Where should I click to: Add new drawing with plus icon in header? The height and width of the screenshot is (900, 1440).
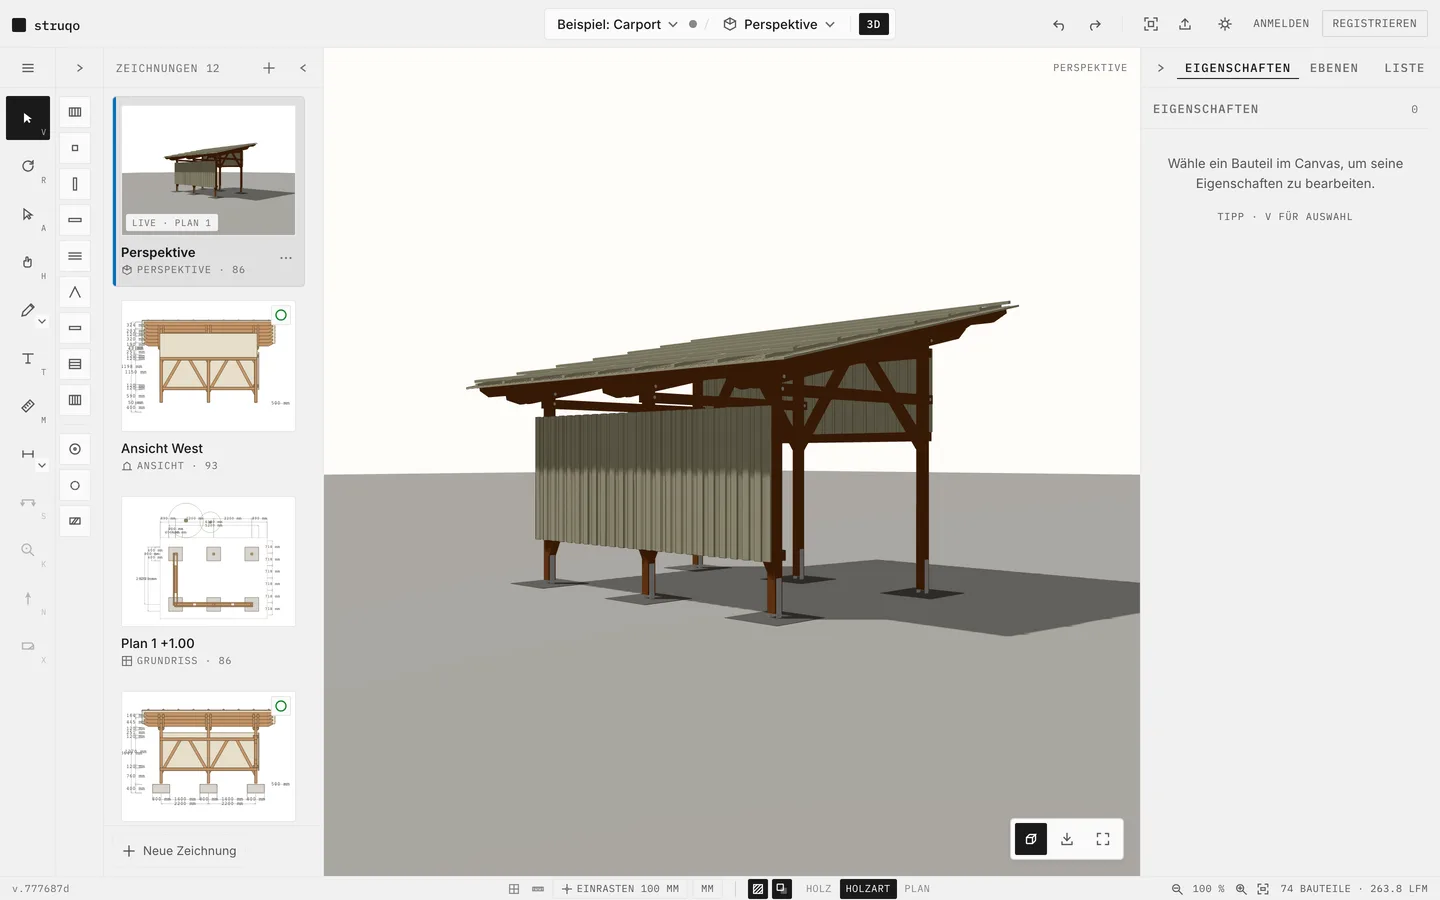(x=269, y=68)
